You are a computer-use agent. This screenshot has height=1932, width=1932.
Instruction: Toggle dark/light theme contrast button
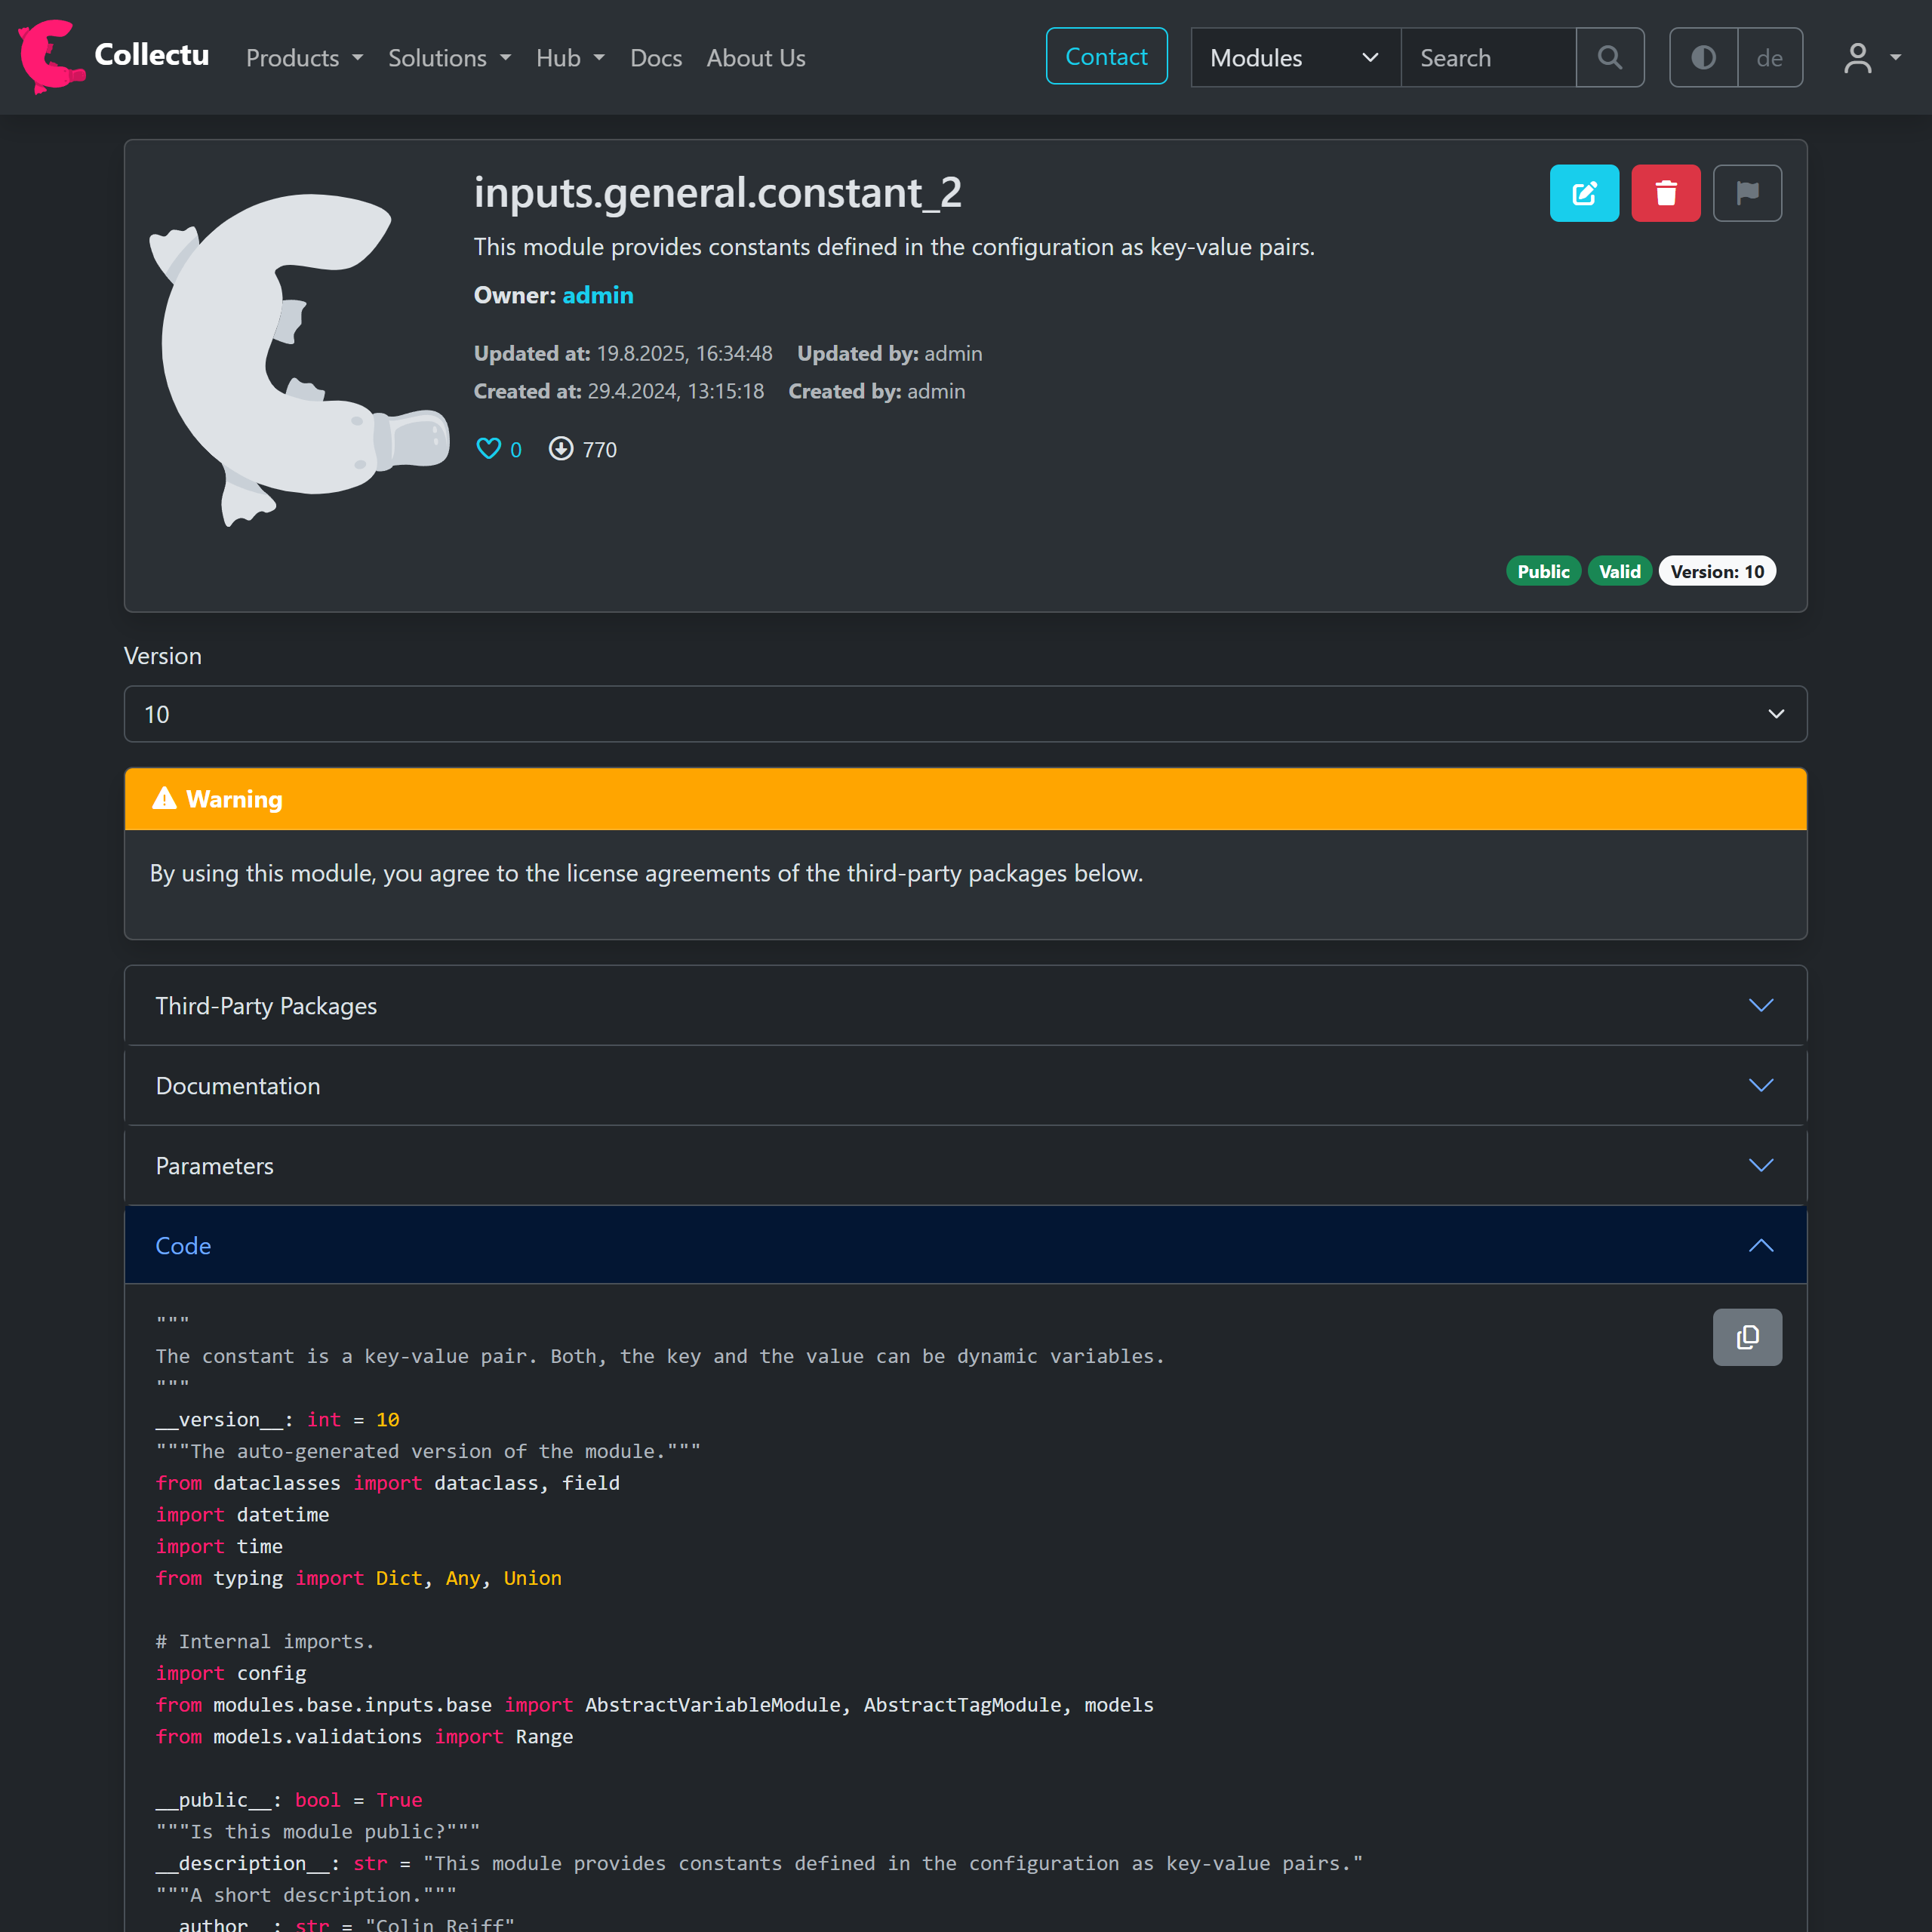(1703, 58)
